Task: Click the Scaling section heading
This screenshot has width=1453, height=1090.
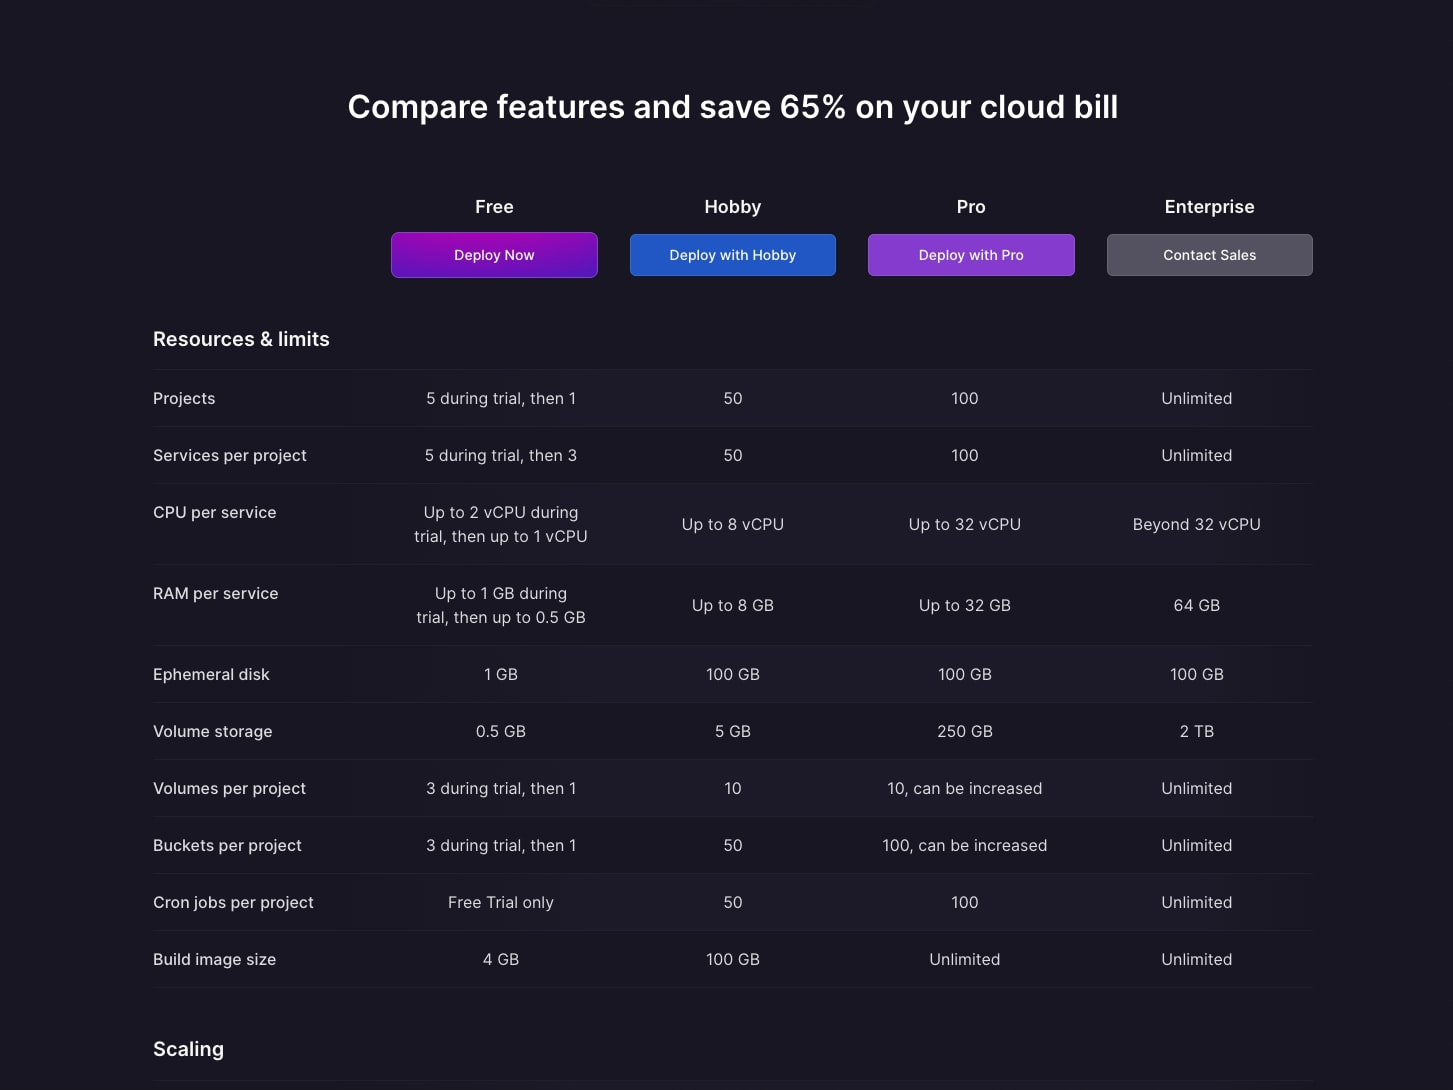Action: (x=188, y=1049)
